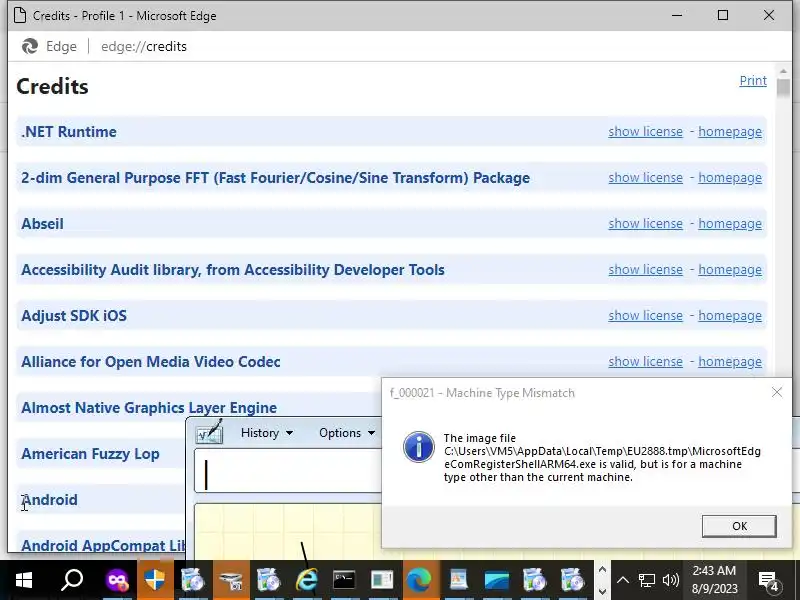
Task: Open taskbar Search magnifier
Action: tap(72, 580)
